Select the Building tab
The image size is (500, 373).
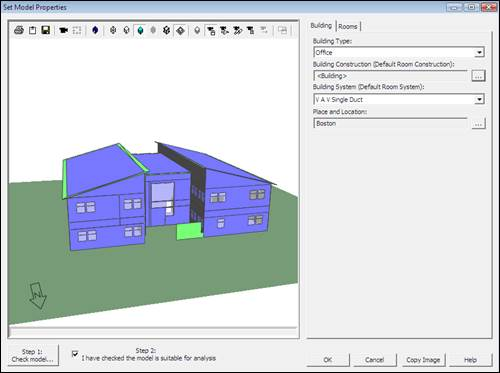coord(321,26)
